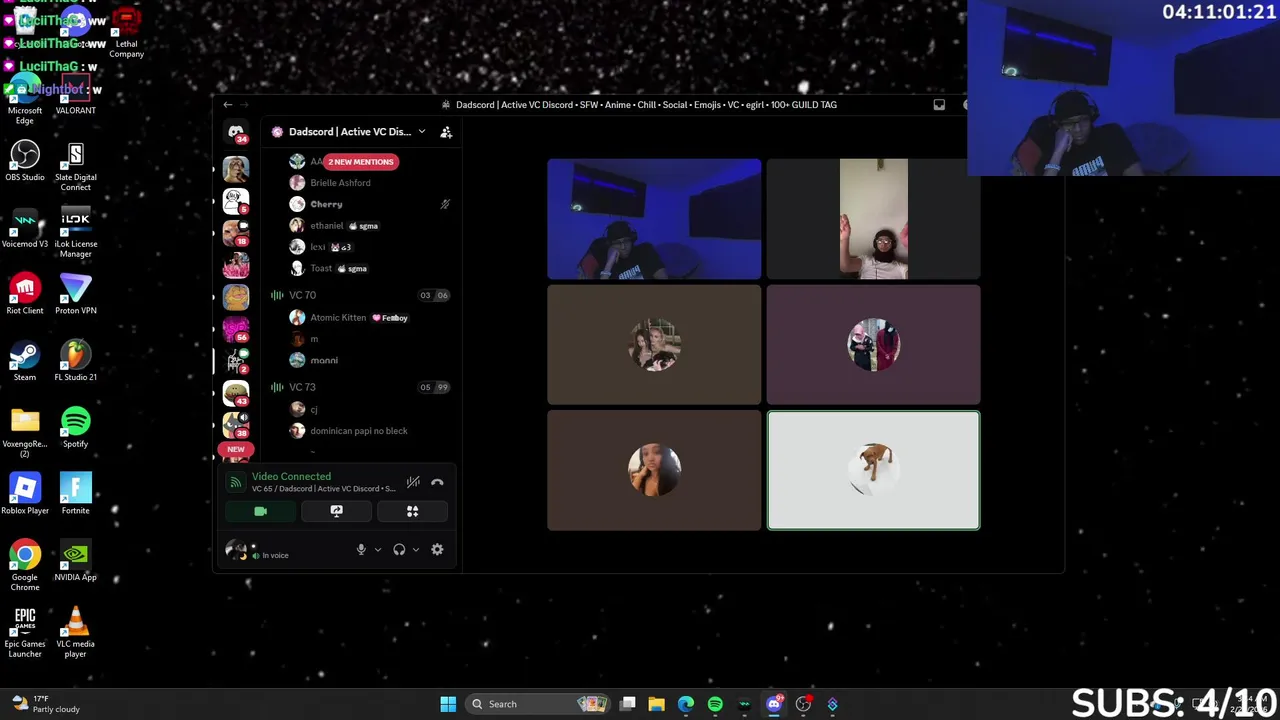Toggle headphone deafen in user panel

coord(399,549)
